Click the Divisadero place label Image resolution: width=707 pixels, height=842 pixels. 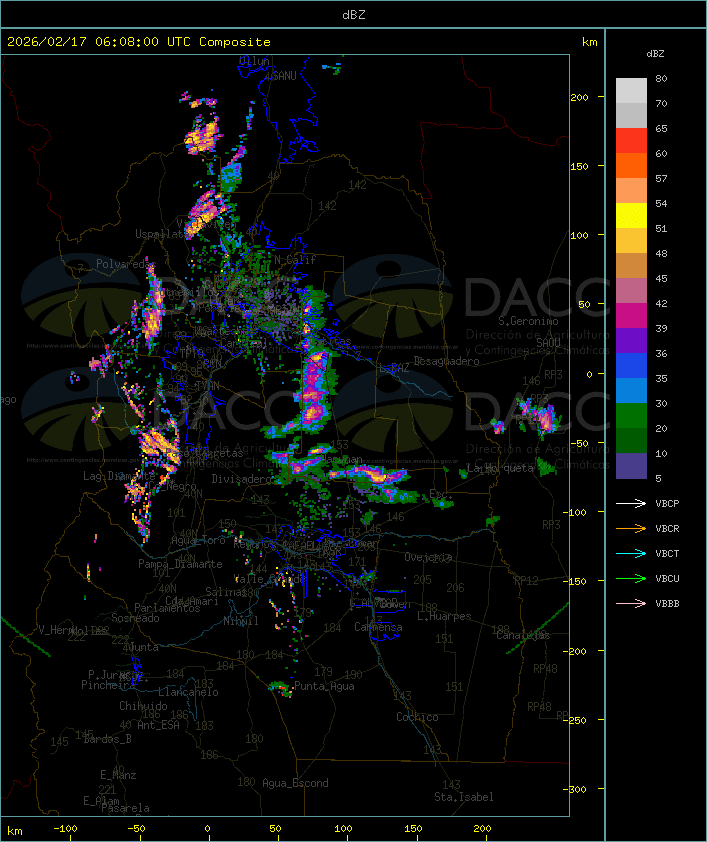(x=241, y=478)
